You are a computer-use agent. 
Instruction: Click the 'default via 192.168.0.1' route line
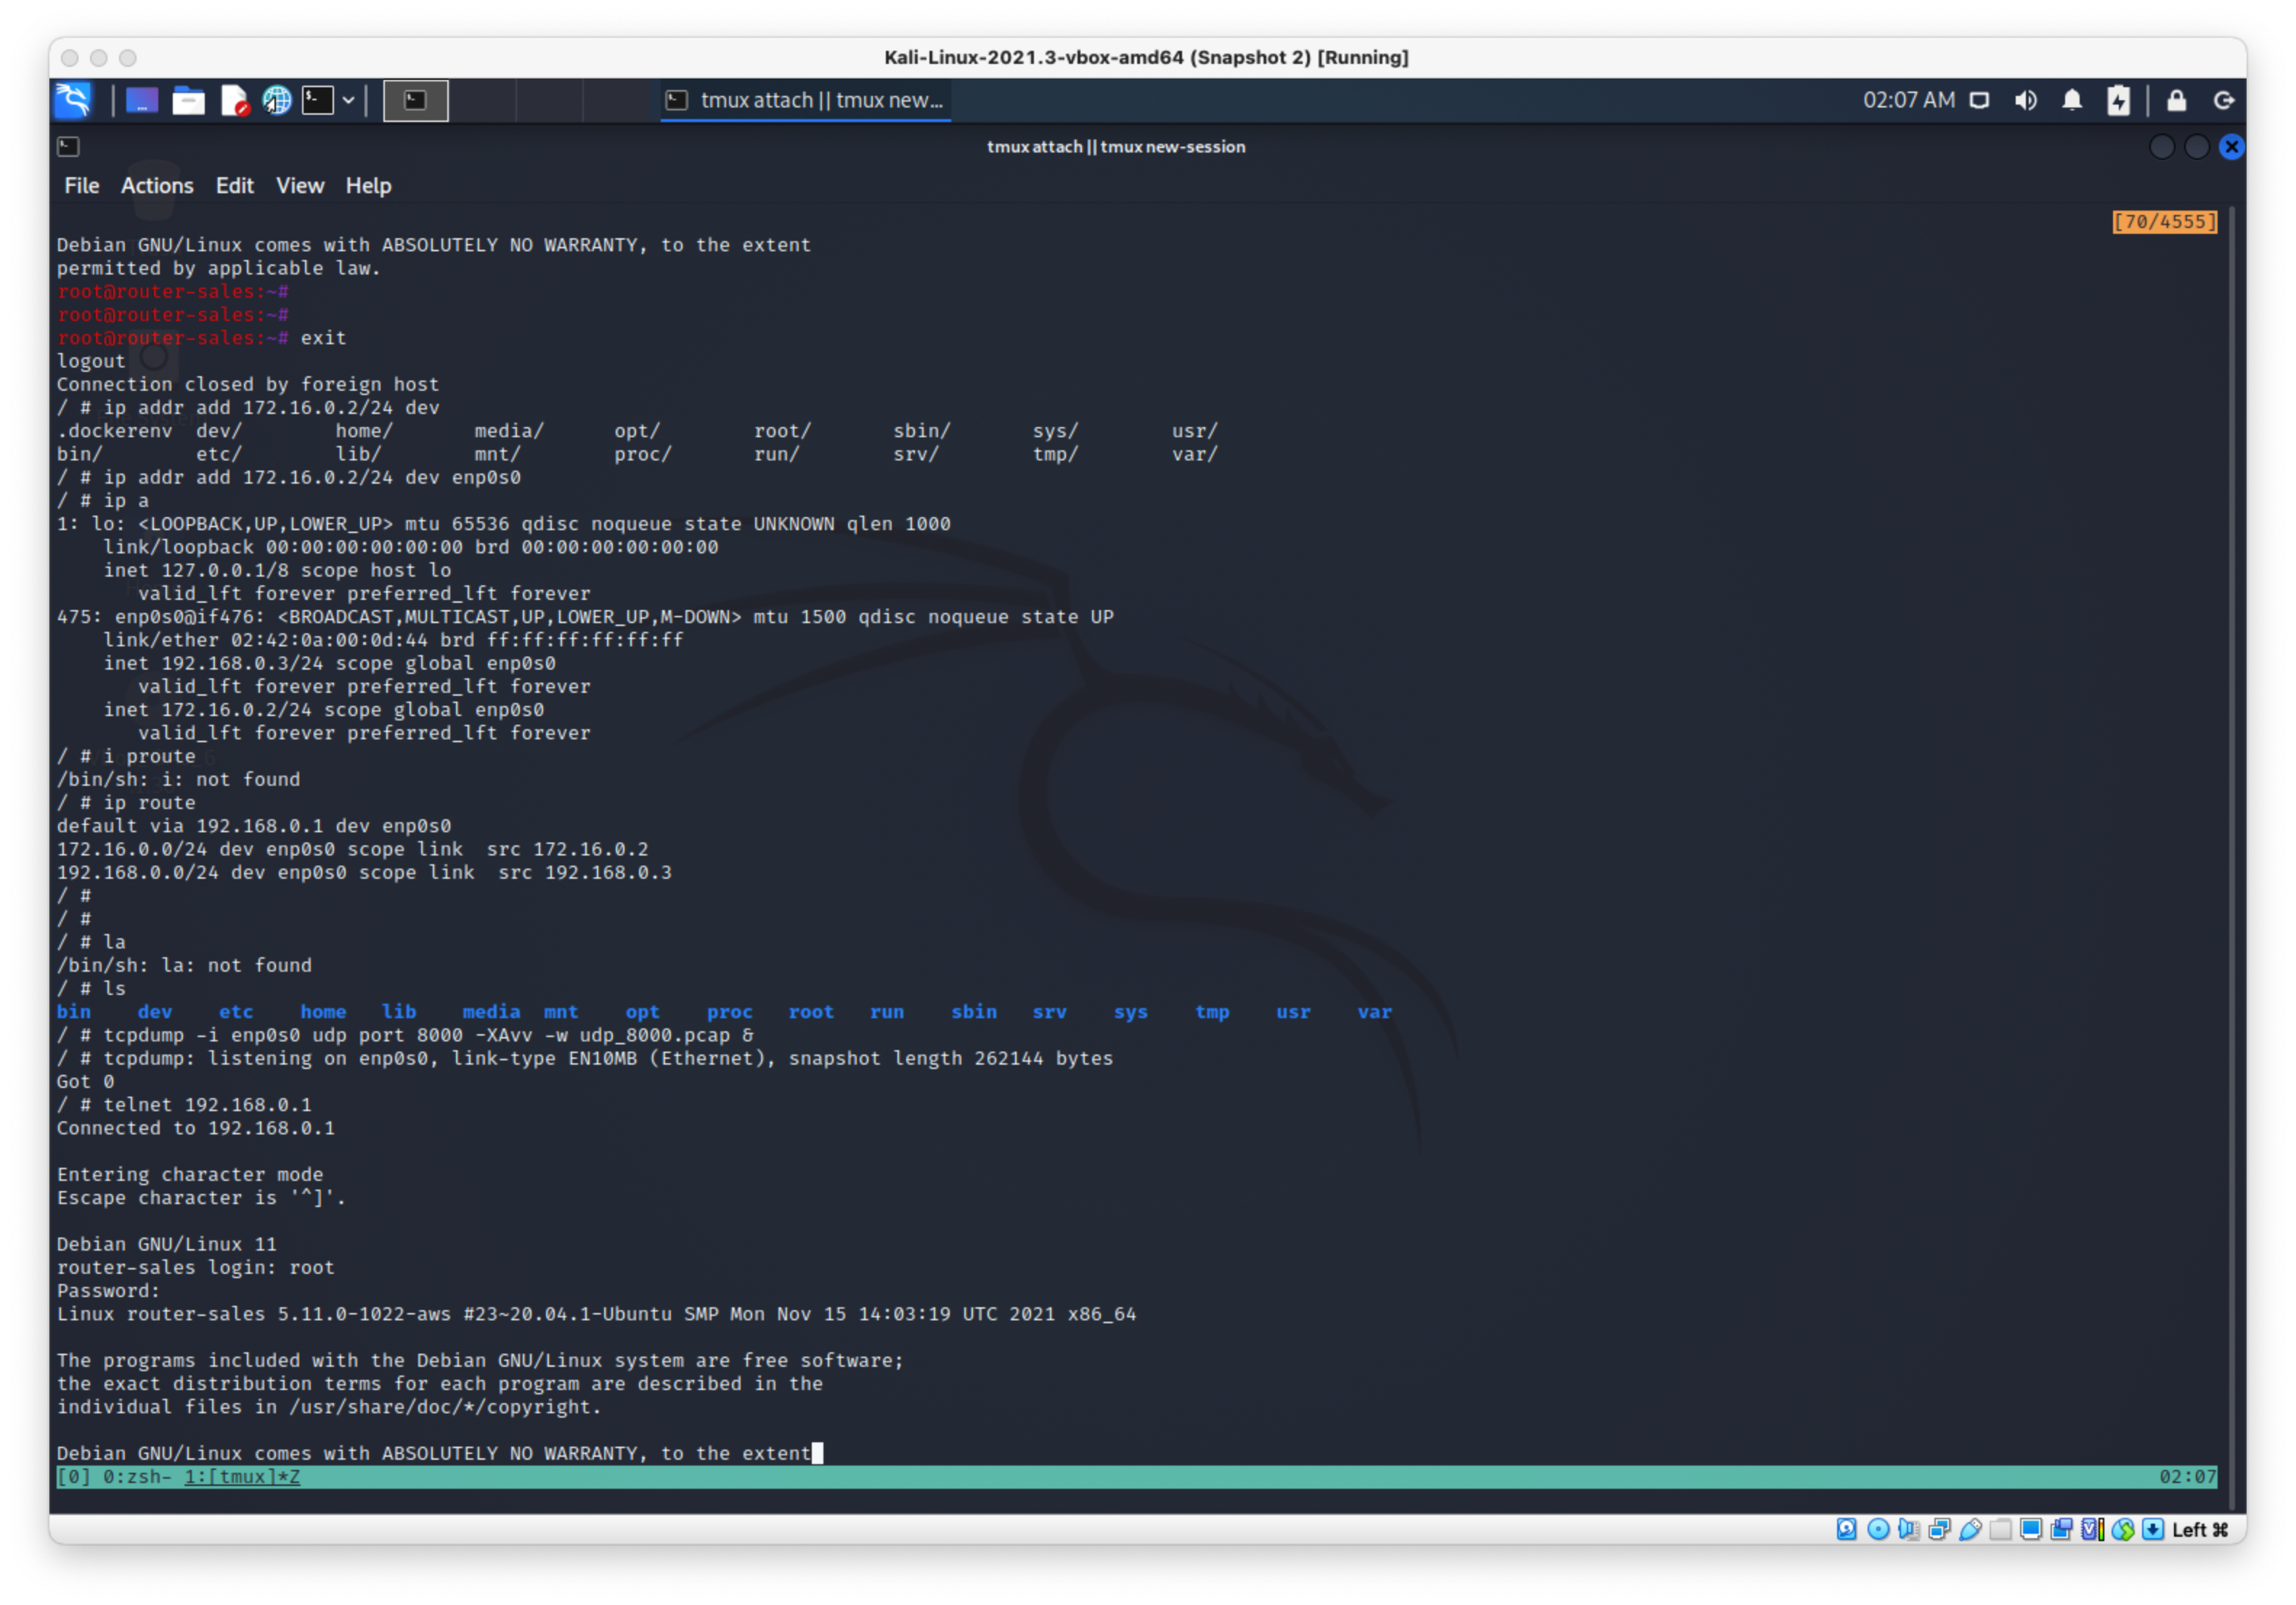pyautogui.click(x=254, y=826)
